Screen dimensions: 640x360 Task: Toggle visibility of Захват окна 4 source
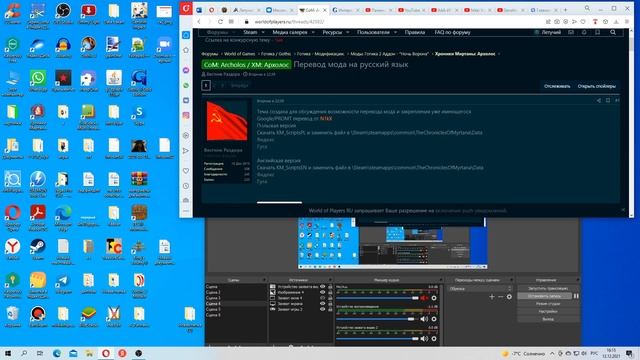tap(322, 298)
